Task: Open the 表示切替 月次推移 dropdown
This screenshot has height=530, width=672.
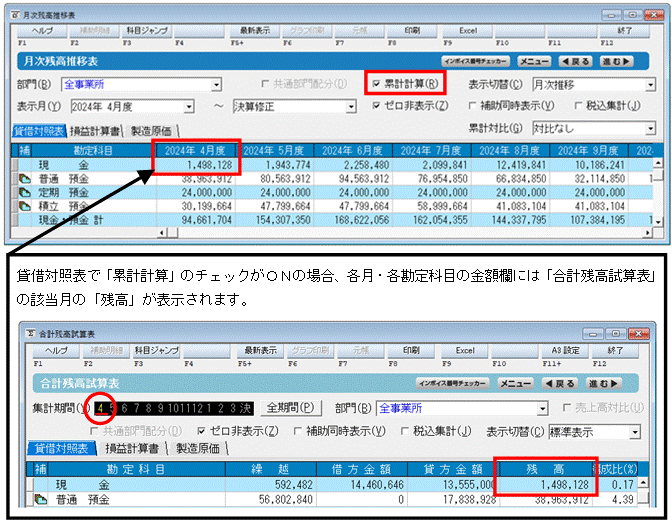Action: pos(651,85)
